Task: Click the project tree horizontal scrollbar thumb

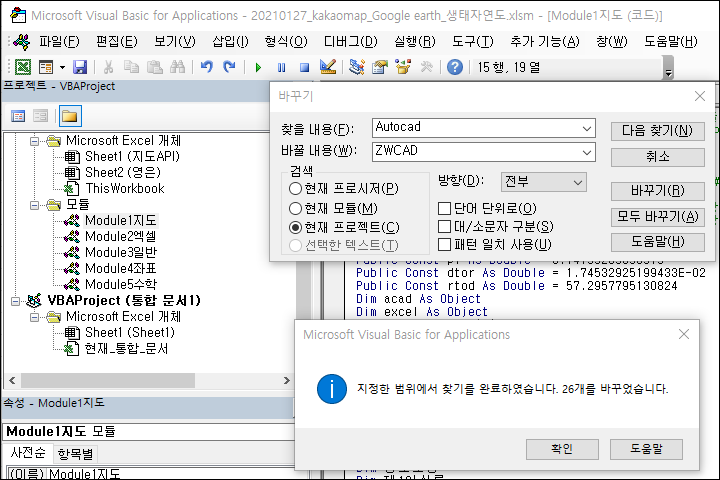Action: tap(108, 380)
